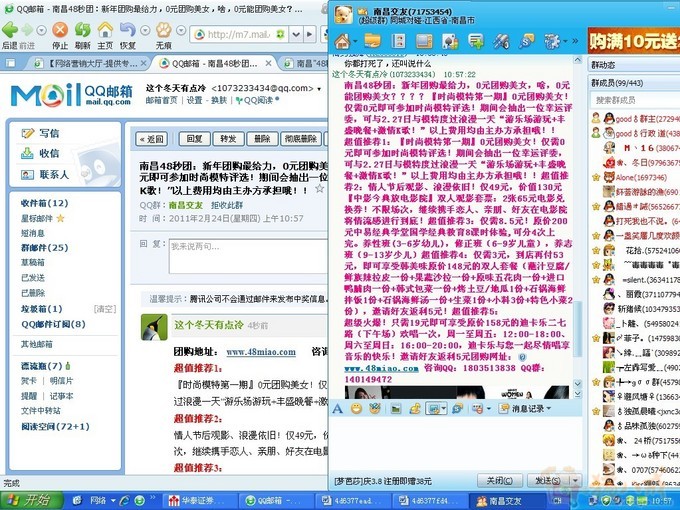The height and width of the screenshot is (510, 680).
Task: Launch group games poker card icon
Action: (450, 42)
